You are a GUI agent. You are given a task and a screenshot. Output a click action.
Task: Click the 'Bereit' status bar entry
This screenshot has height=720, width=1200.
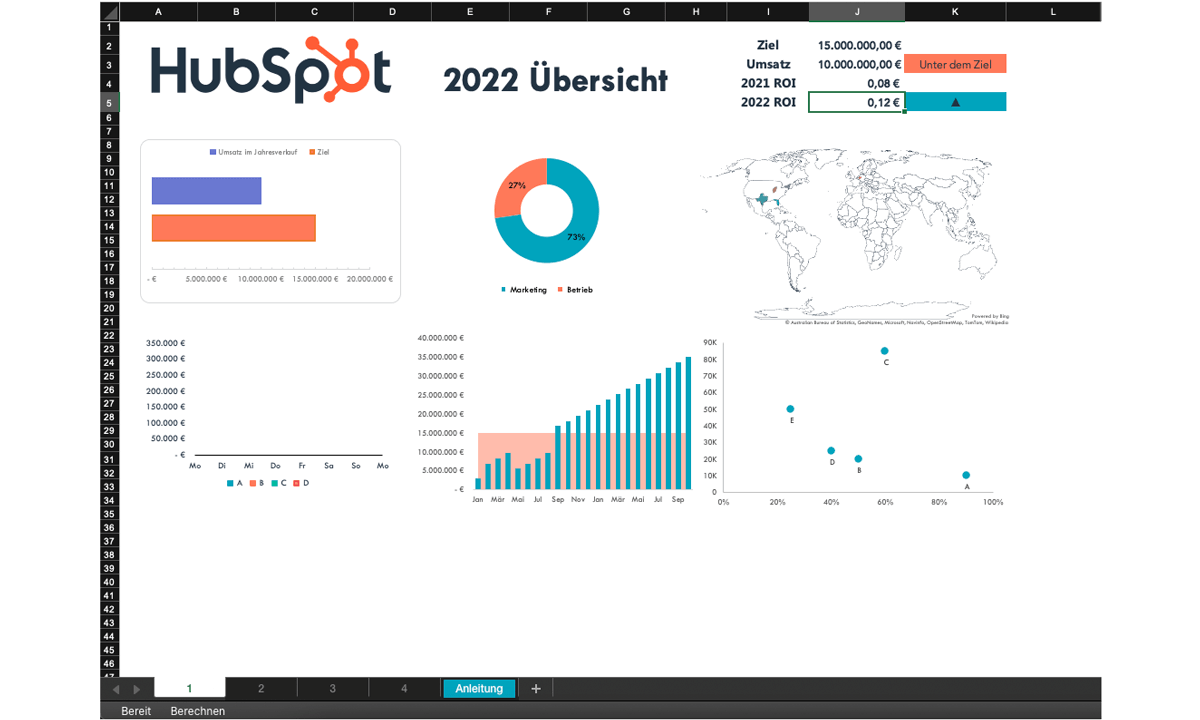click(136, 711)
